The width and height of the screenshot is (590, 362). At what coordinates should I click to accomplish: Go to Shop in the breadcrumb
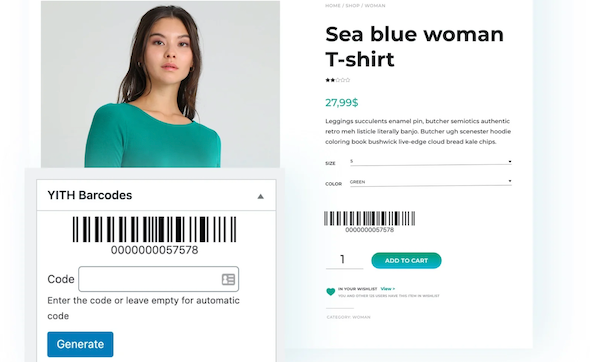pos(353,6)
